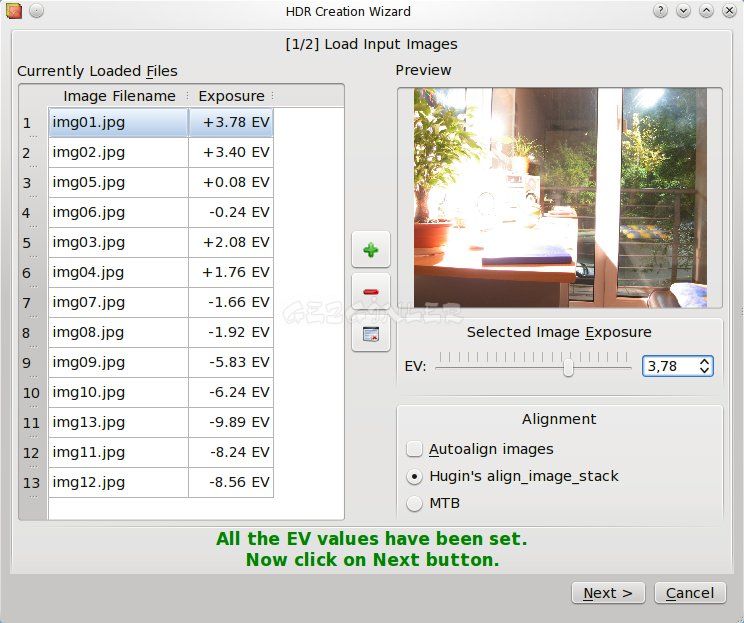Click the Next > button

tap(608, 593)
